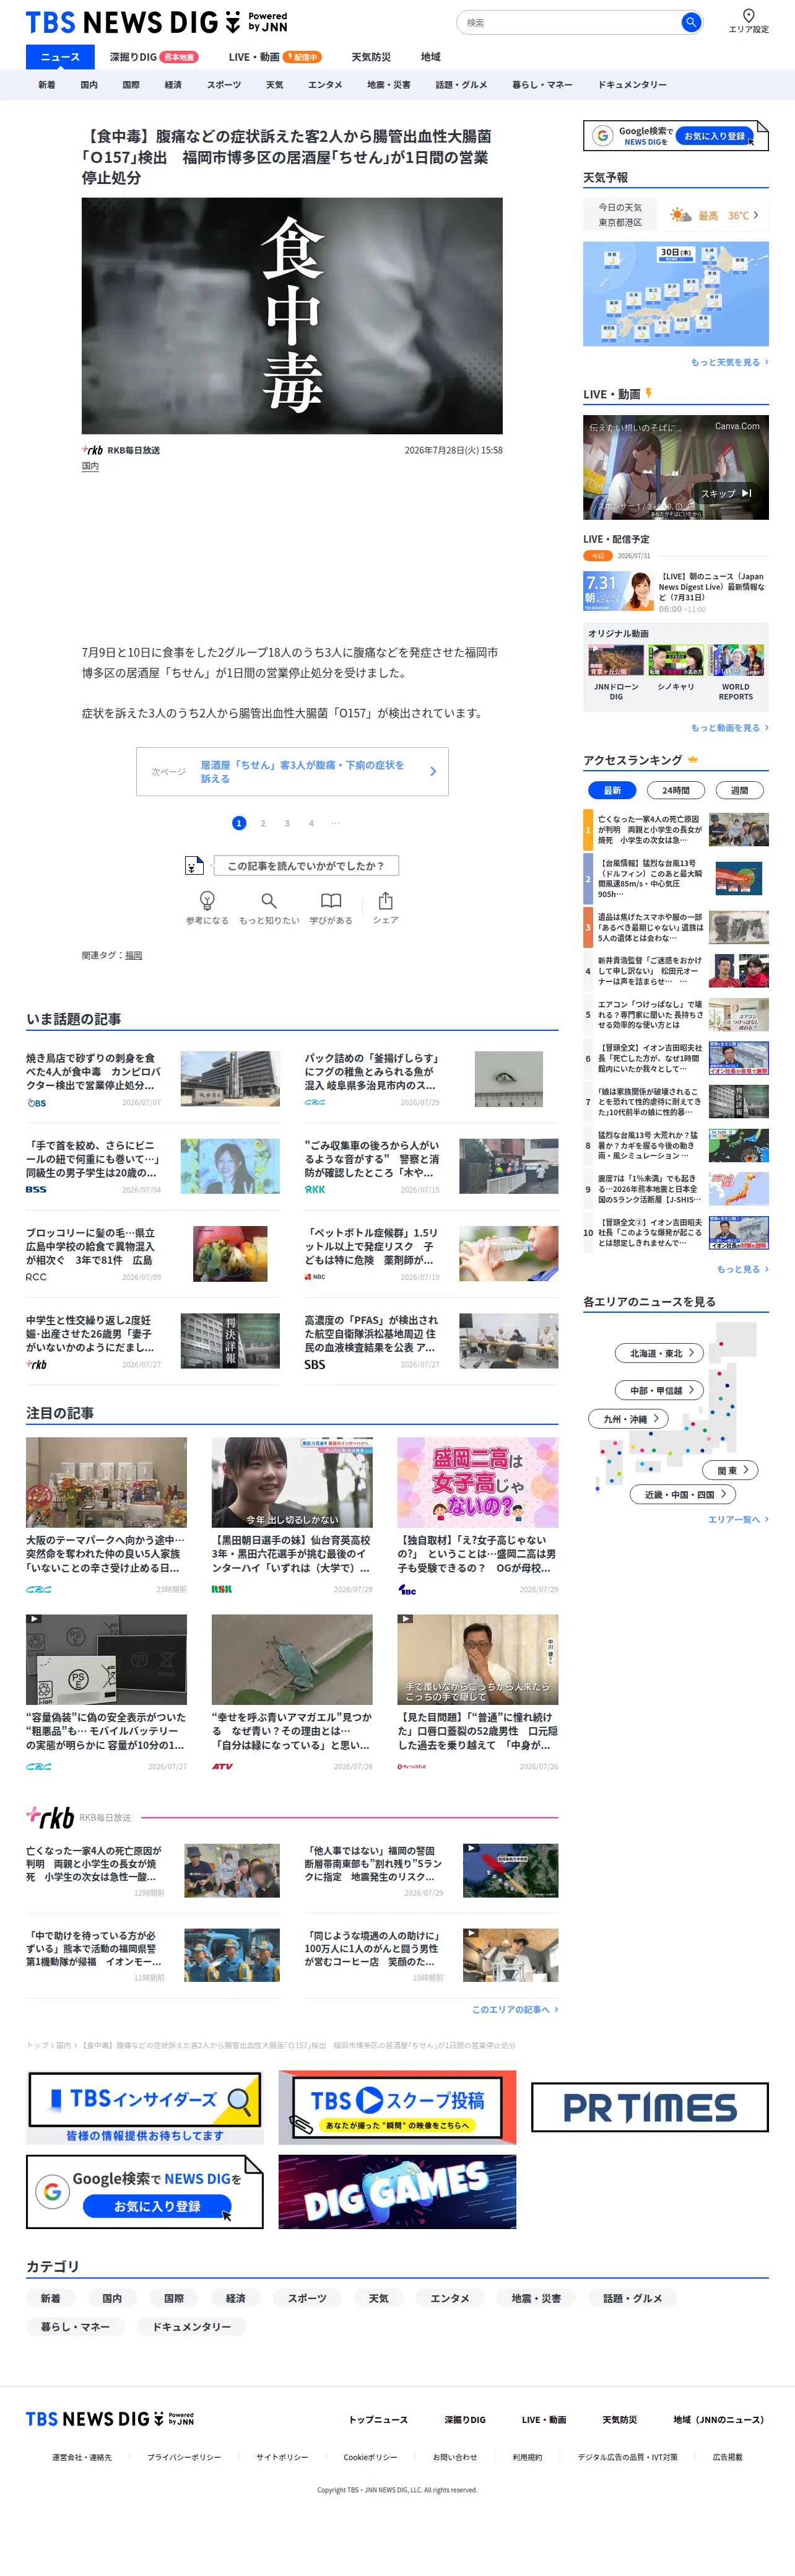Open the DIG GAMES banner
This screenshot has width=795, height=2576.
pyautogui.click(x=397, y=2191)
